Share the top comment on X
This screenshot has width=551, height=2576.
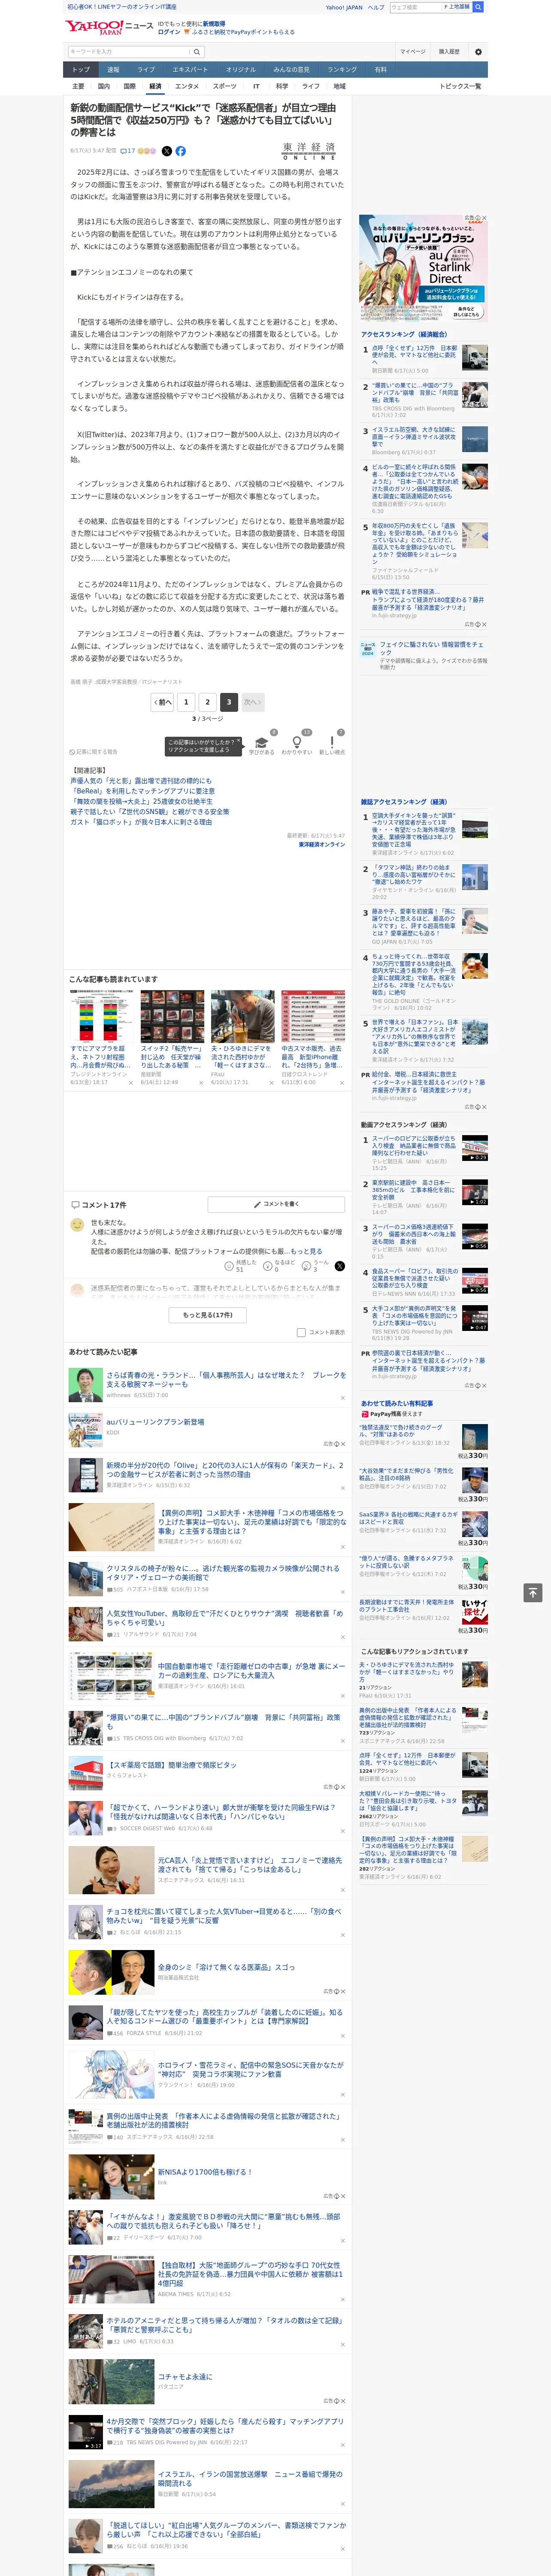tap(340, 1266)
